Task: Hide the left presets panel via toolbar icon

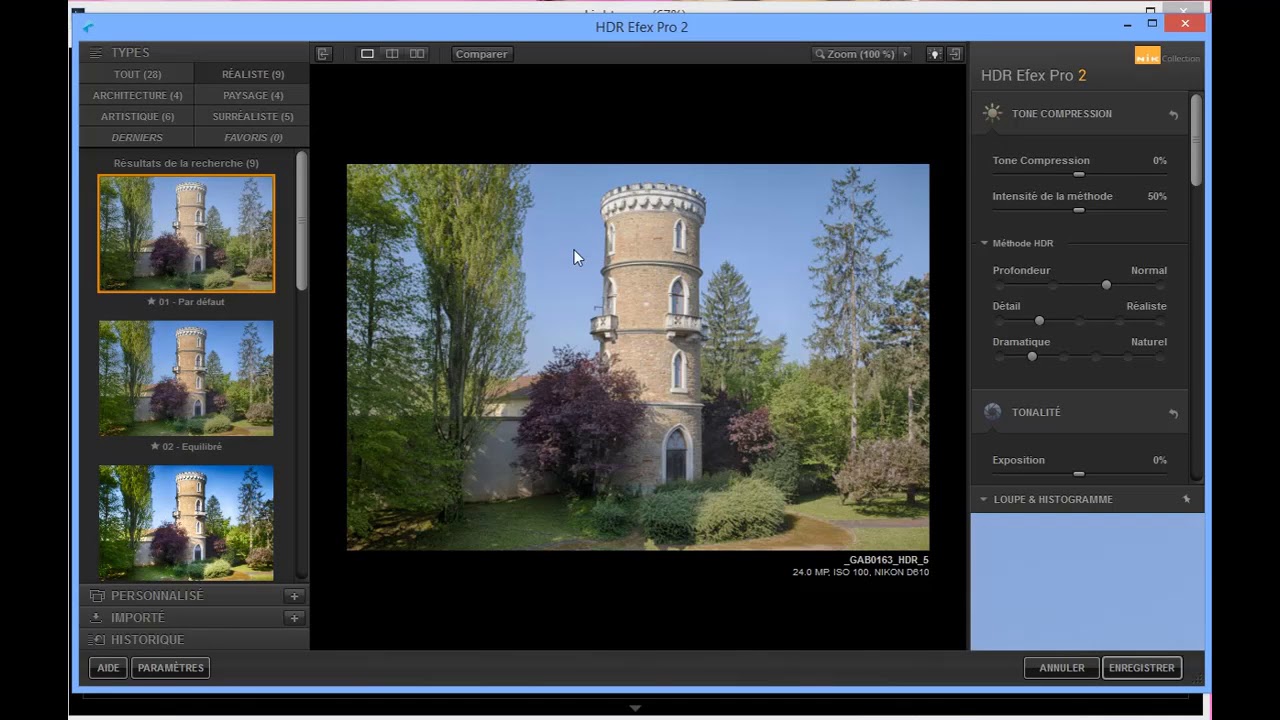Action: tap(323, 54)
